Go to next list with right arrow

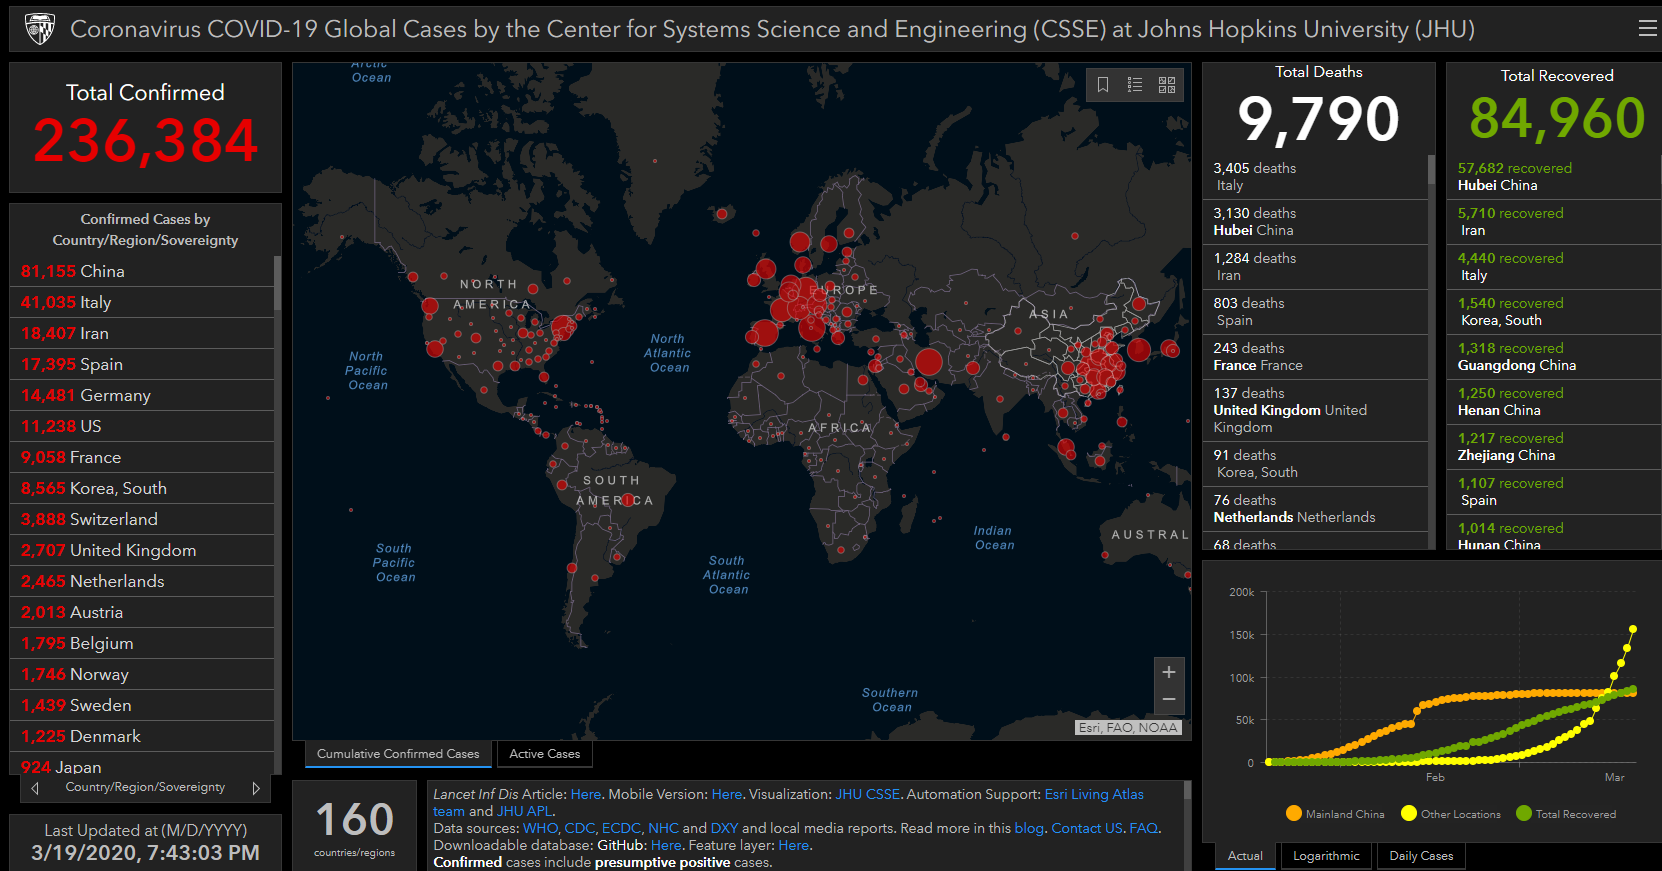tap(256, 788)
